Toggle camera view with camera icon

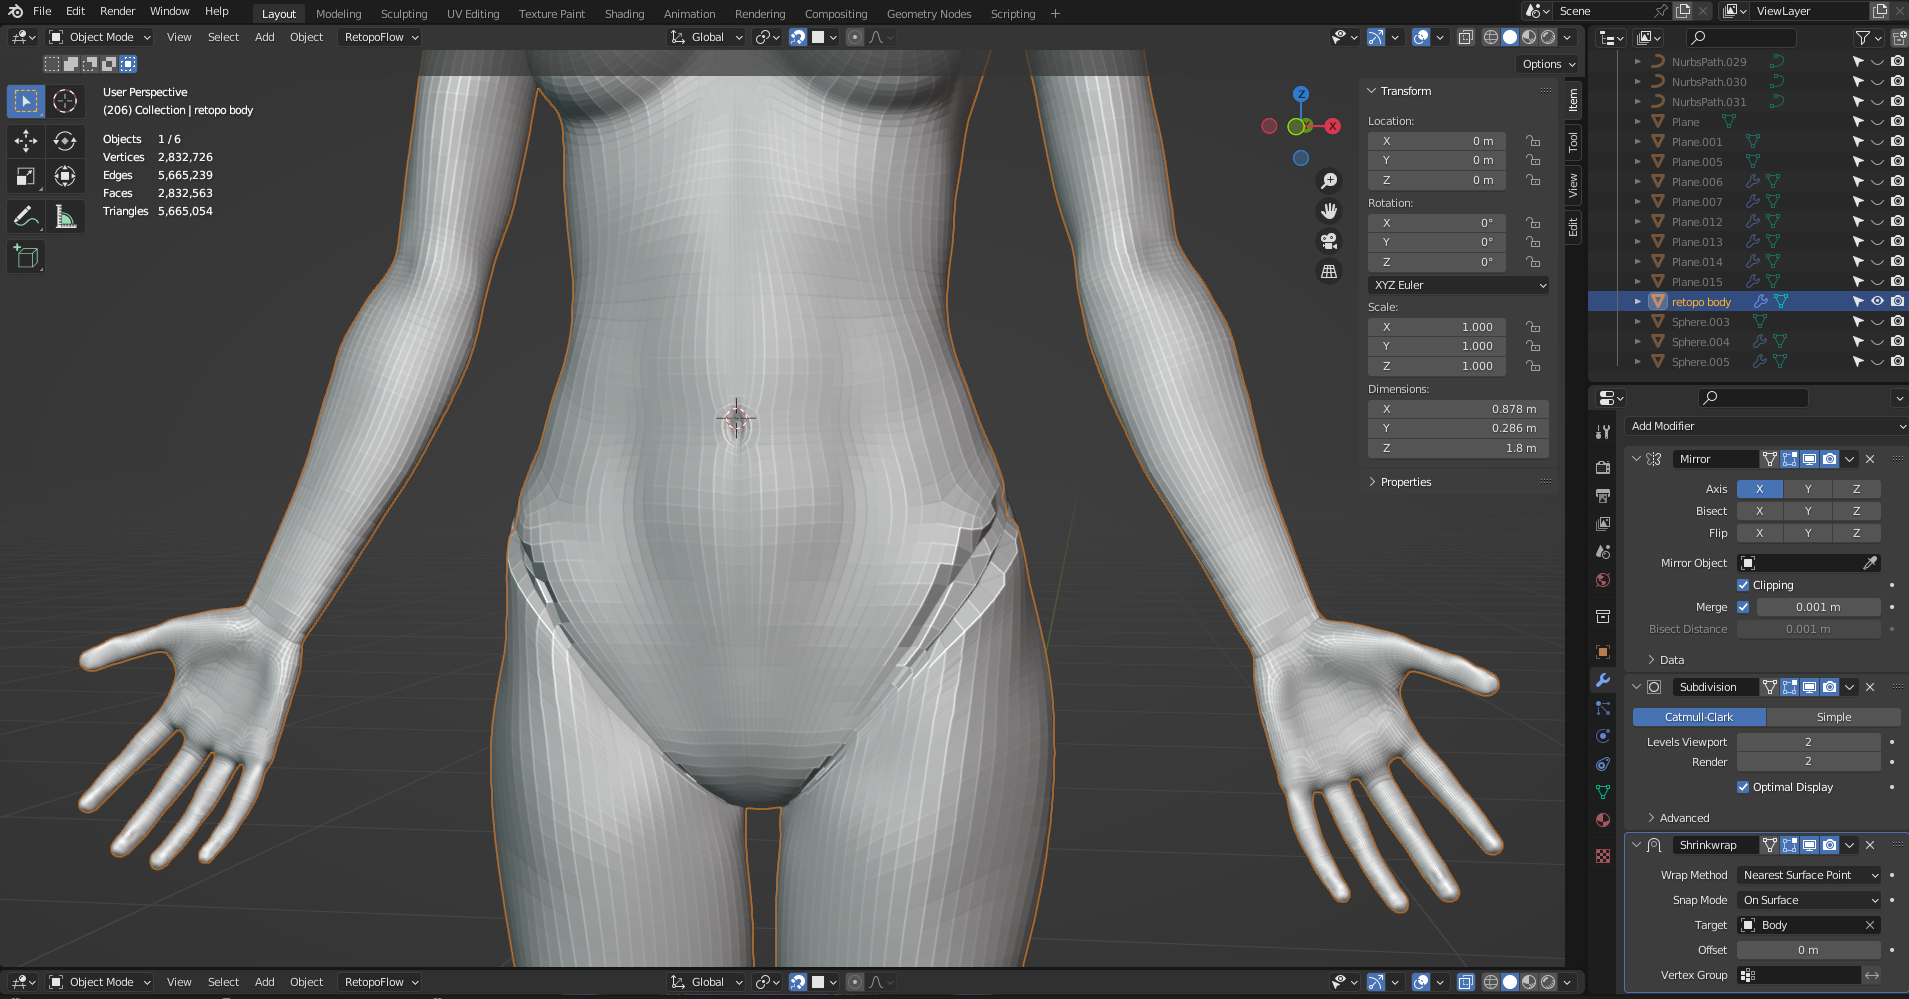[x=1329, y=241]
